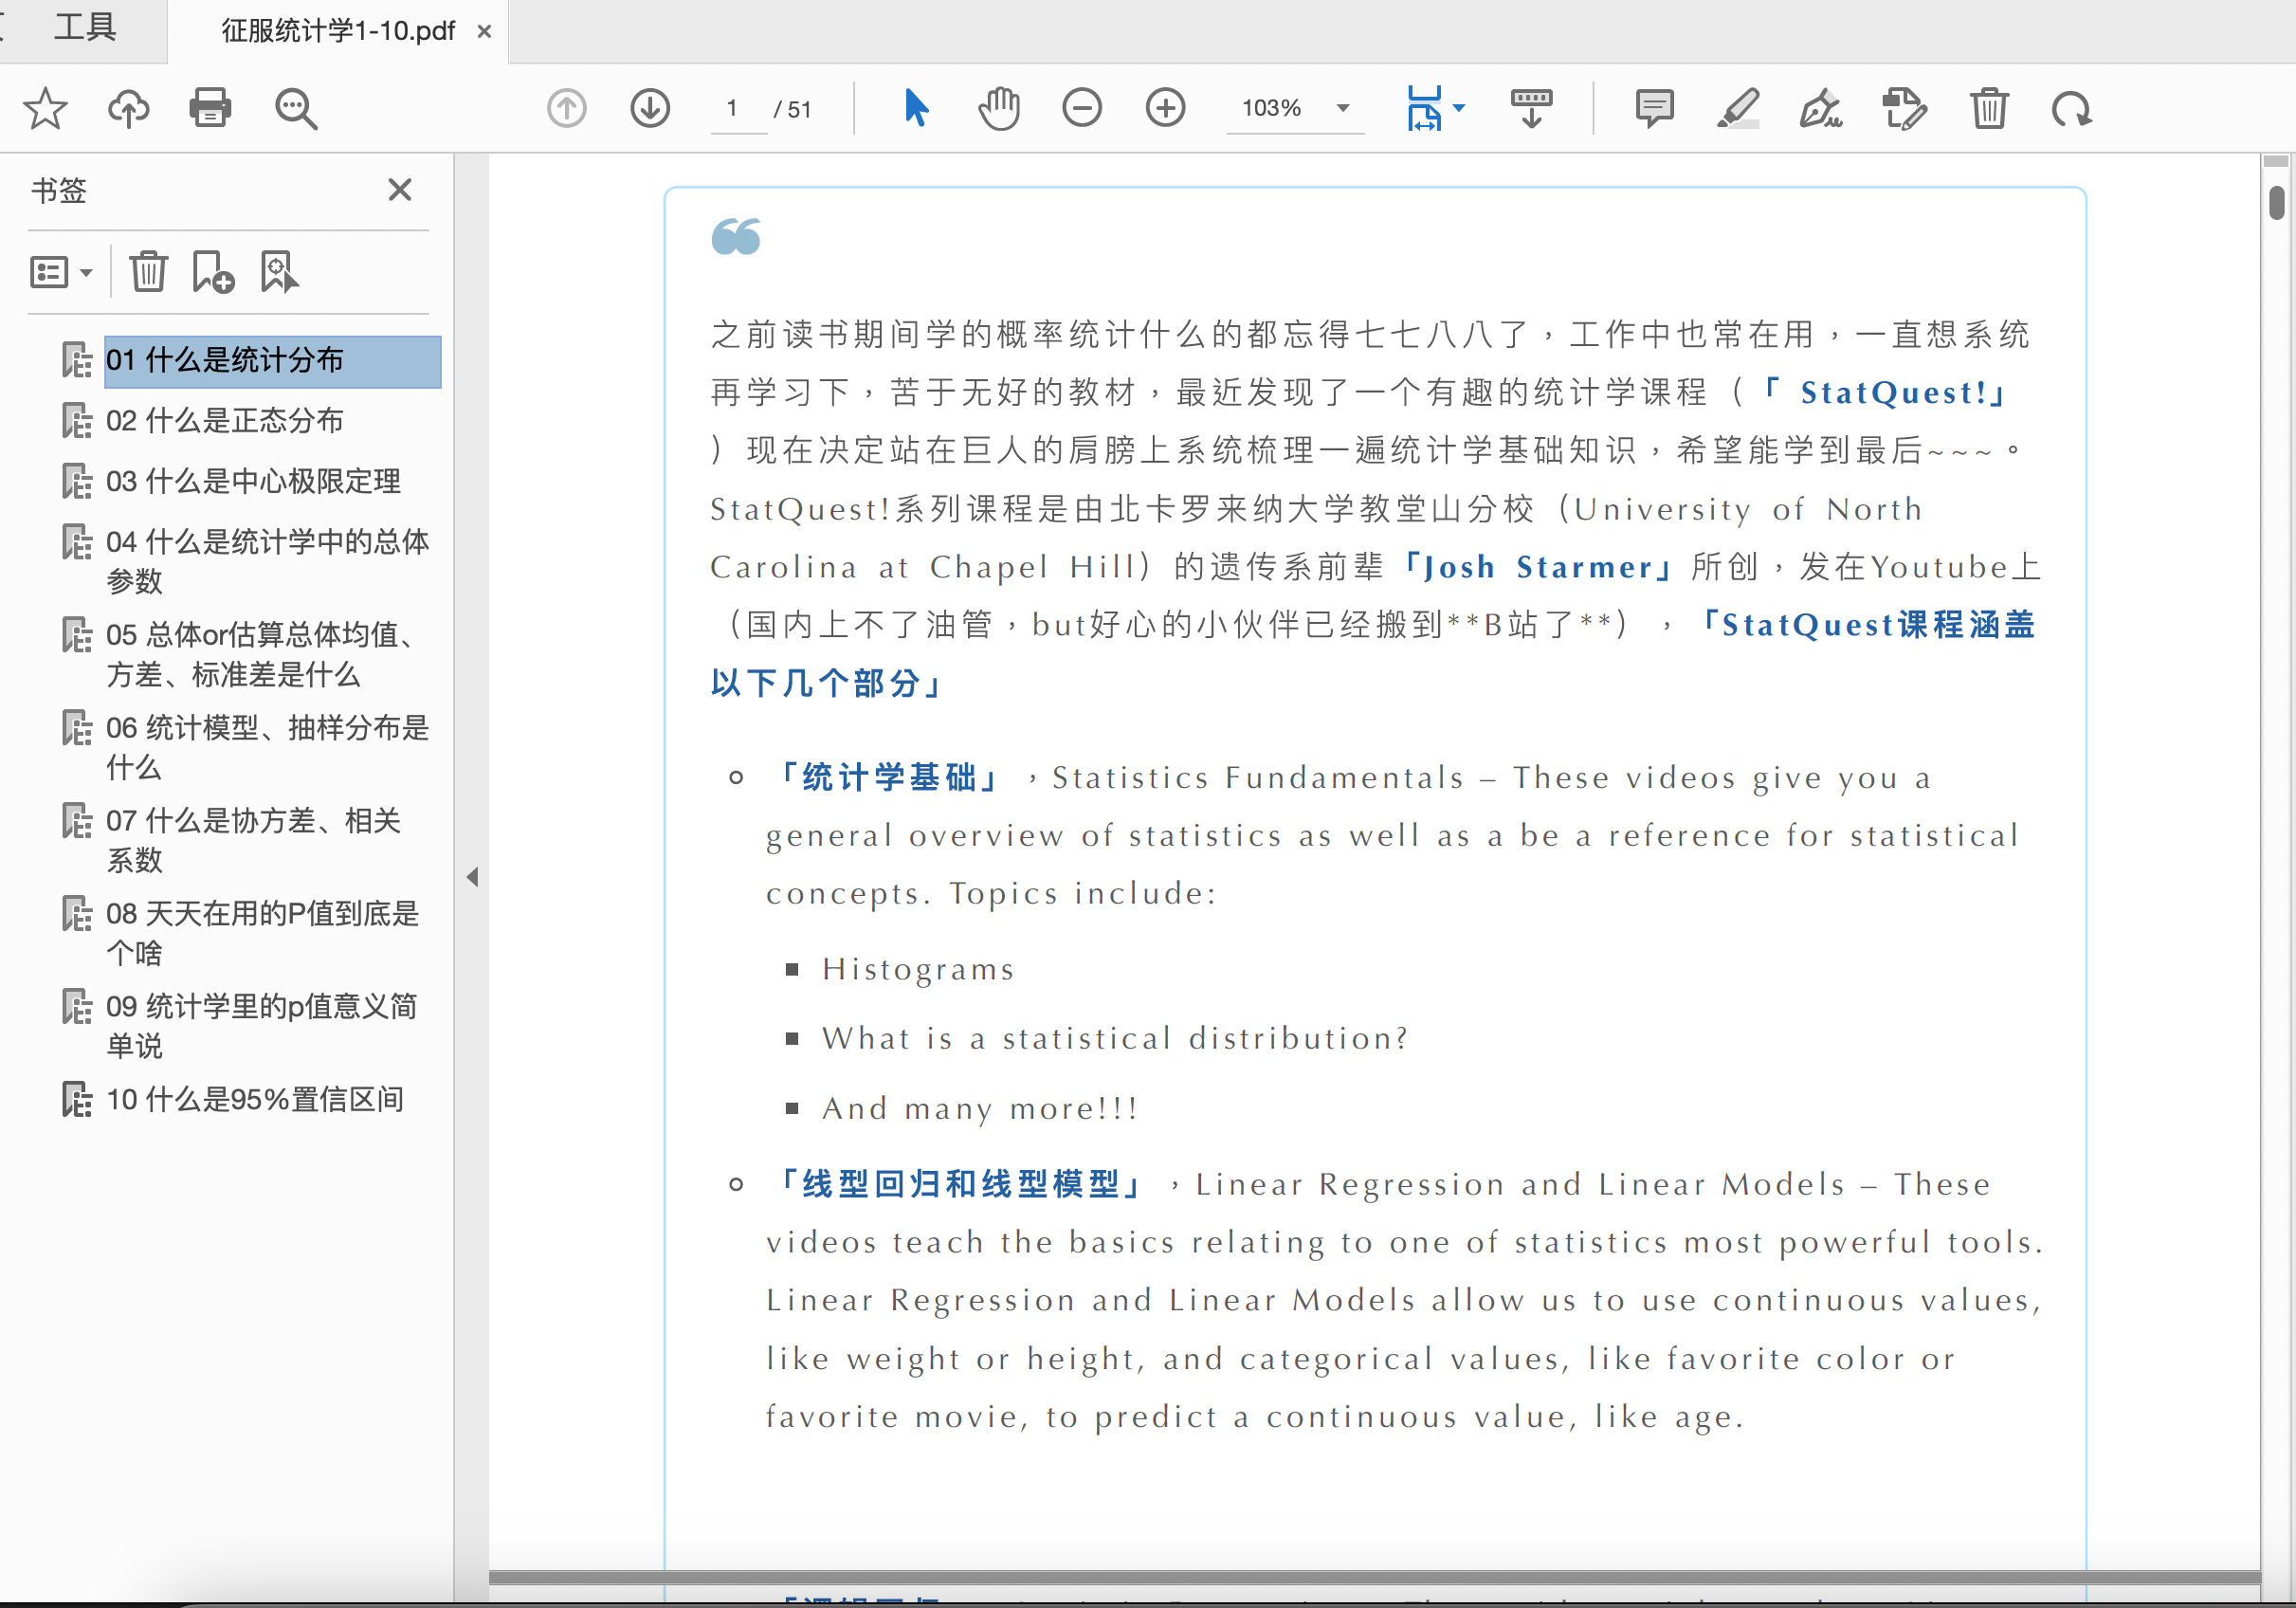The width and height of the screenshot is (2296, 1608).
Task: Open the 工具 tab
Action: coord(84,28)
